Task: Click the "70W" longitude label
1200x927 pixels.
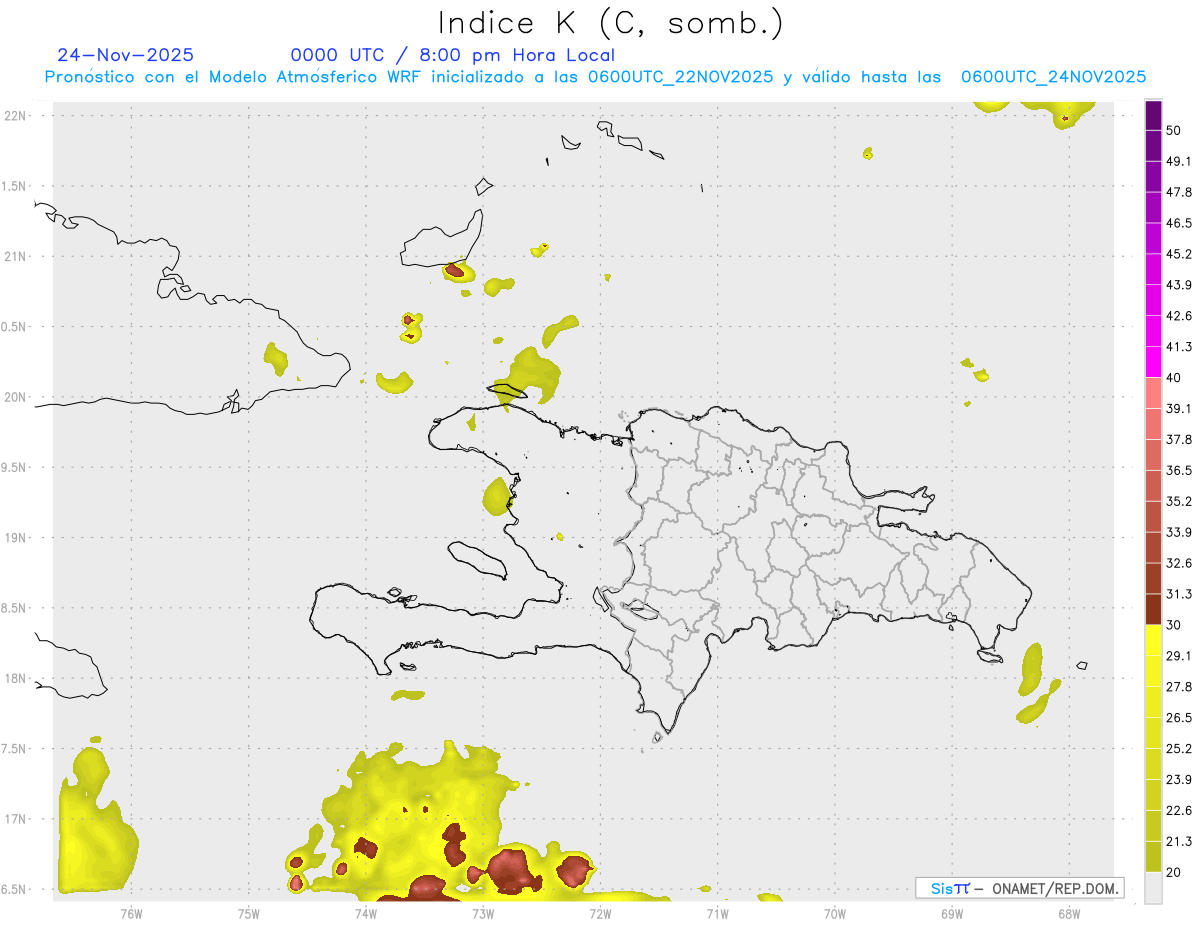Action: point(835,913)
